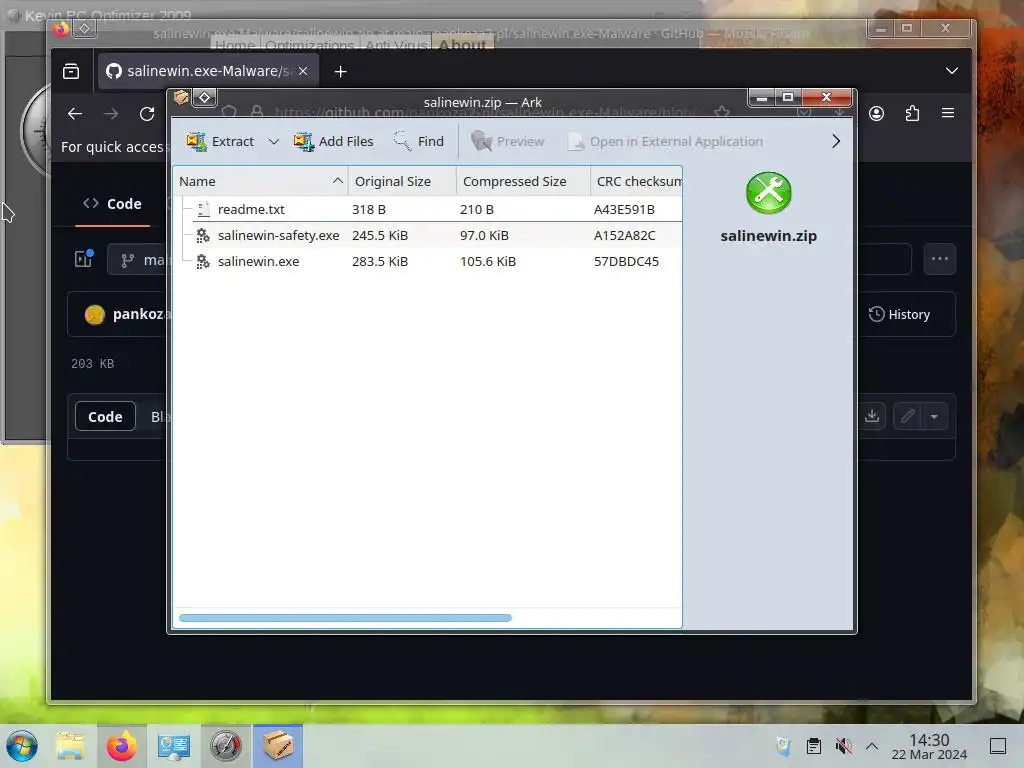Image resolution: width=1024 pixels, height=768 pixels.
Task: Open the GitHub branch selector dropdown
Action: (x=136, y=260)
